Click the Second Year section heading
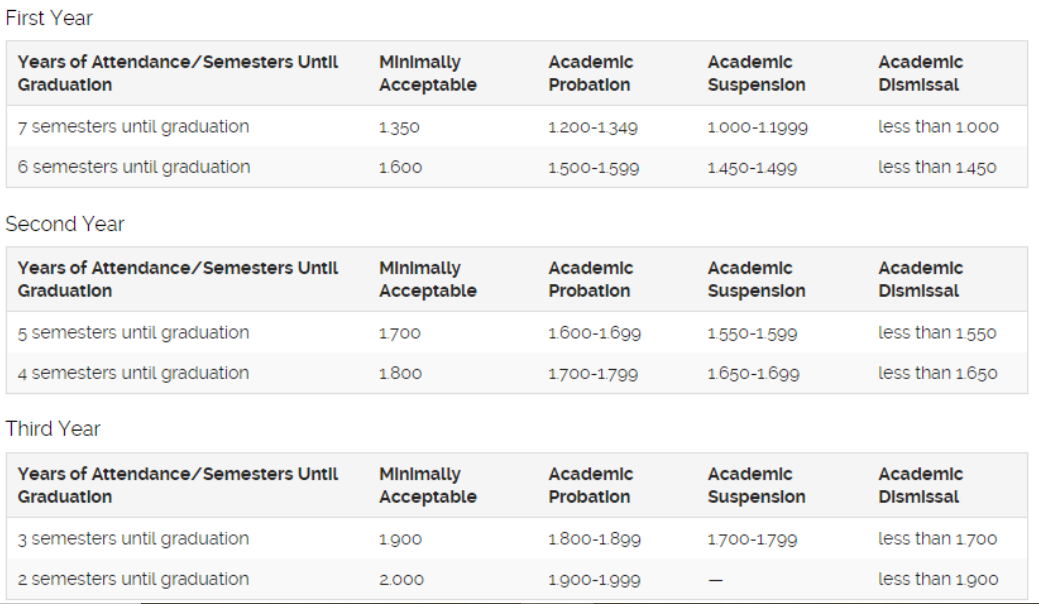1039x604 pixels. [x=65, y=224]
